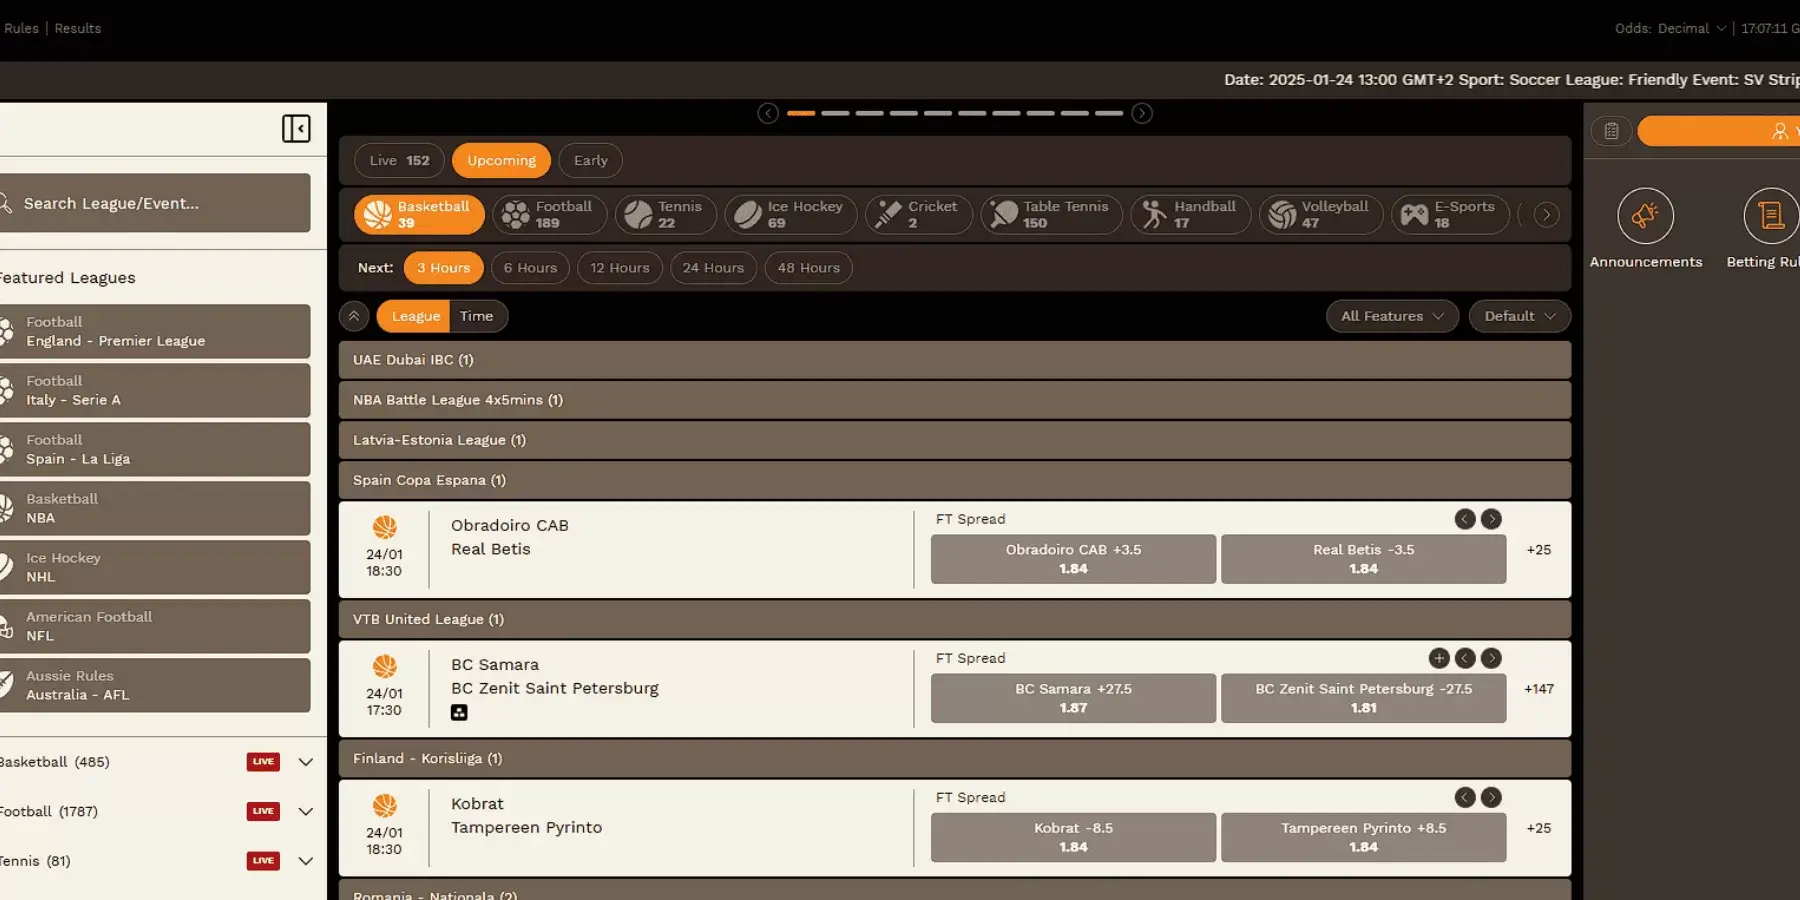1800x900 pixels.
Task: Expand UAE Dubai IBC league
Action: [x=955, y=360]
